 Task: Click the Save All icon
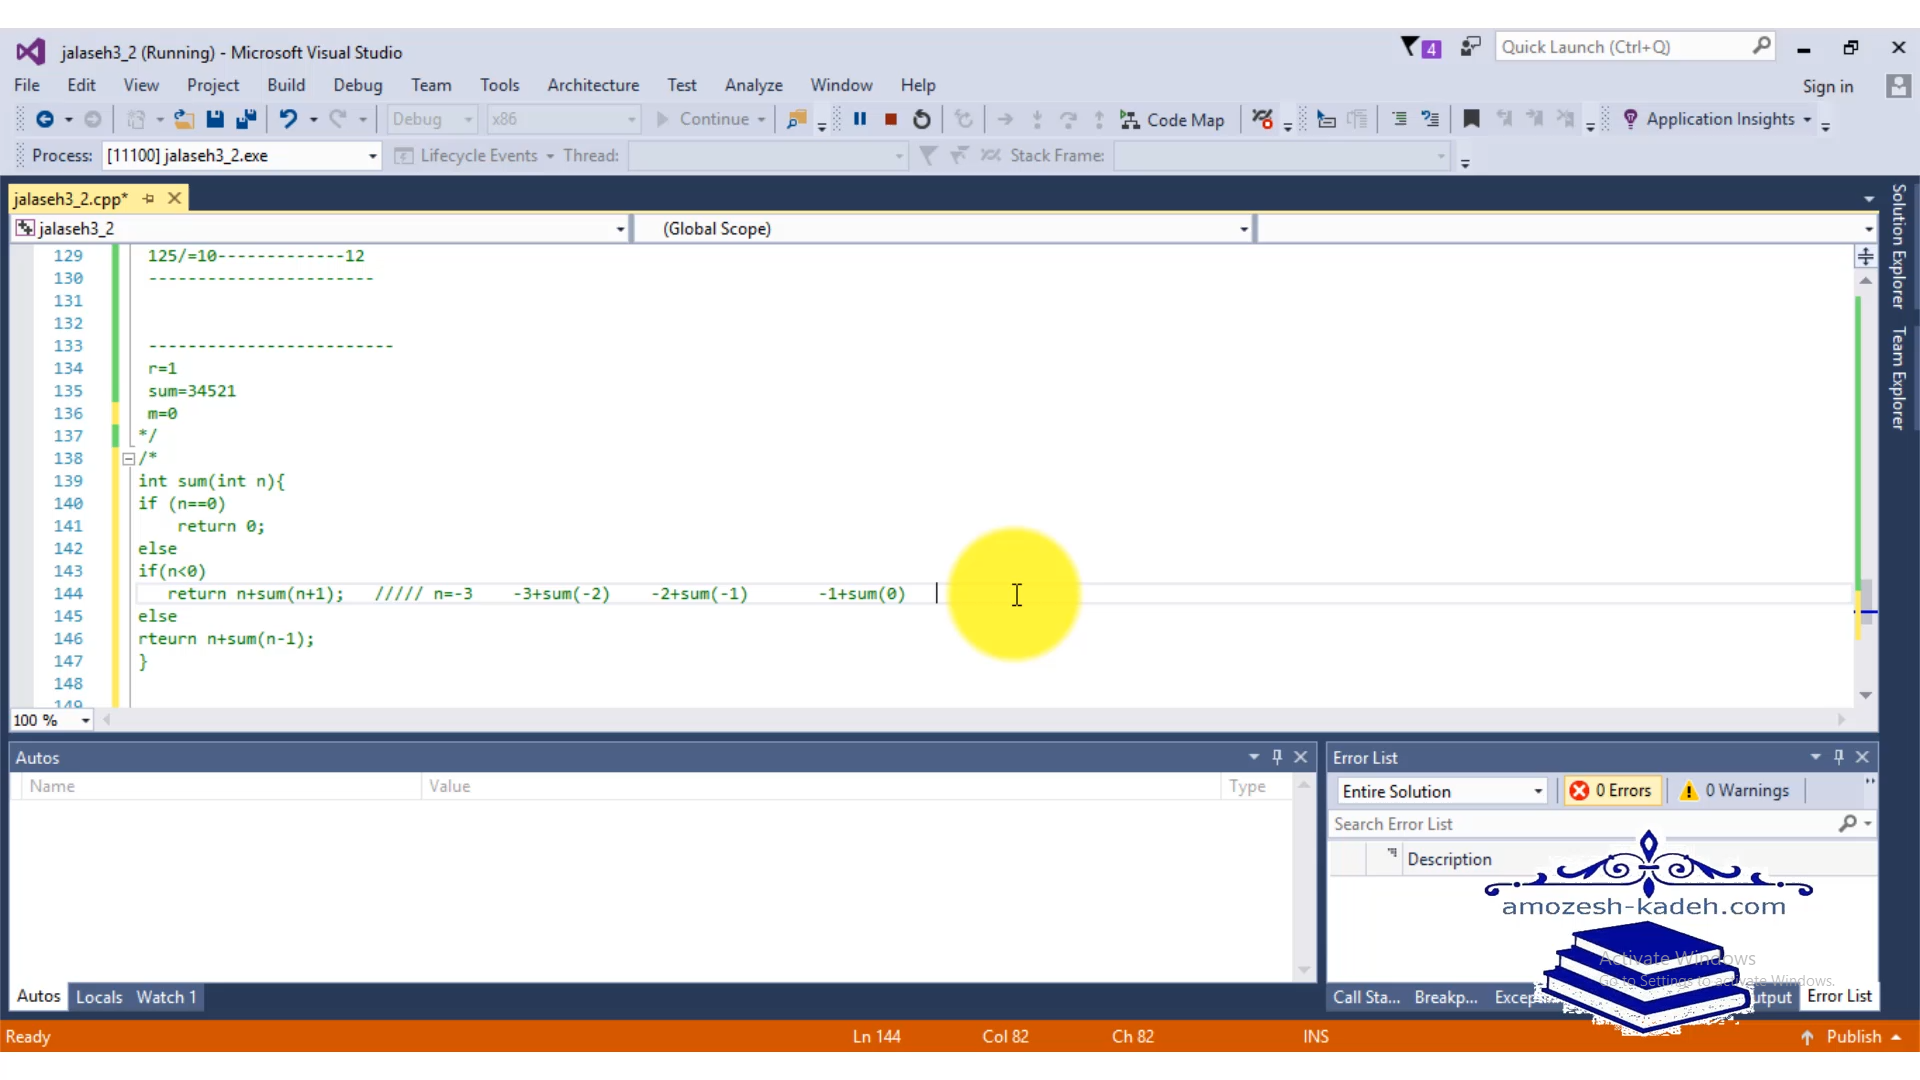[246, 119]
